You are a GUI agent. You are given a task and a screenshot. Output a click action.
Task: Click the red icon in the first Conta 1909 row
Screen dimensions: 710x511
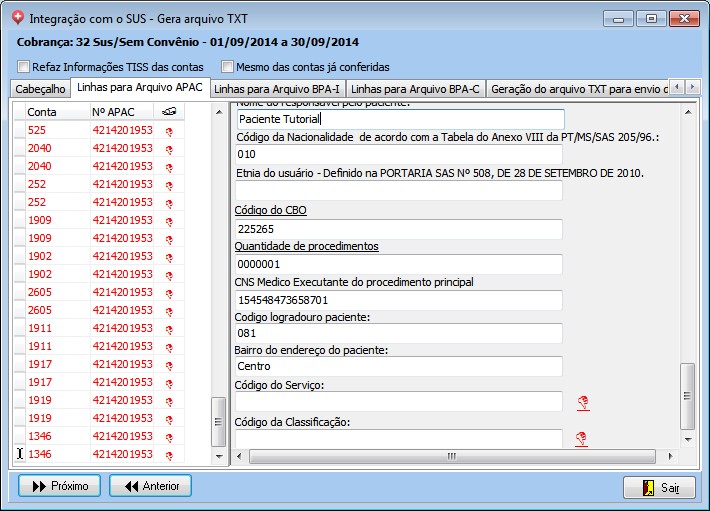[169, 221]
